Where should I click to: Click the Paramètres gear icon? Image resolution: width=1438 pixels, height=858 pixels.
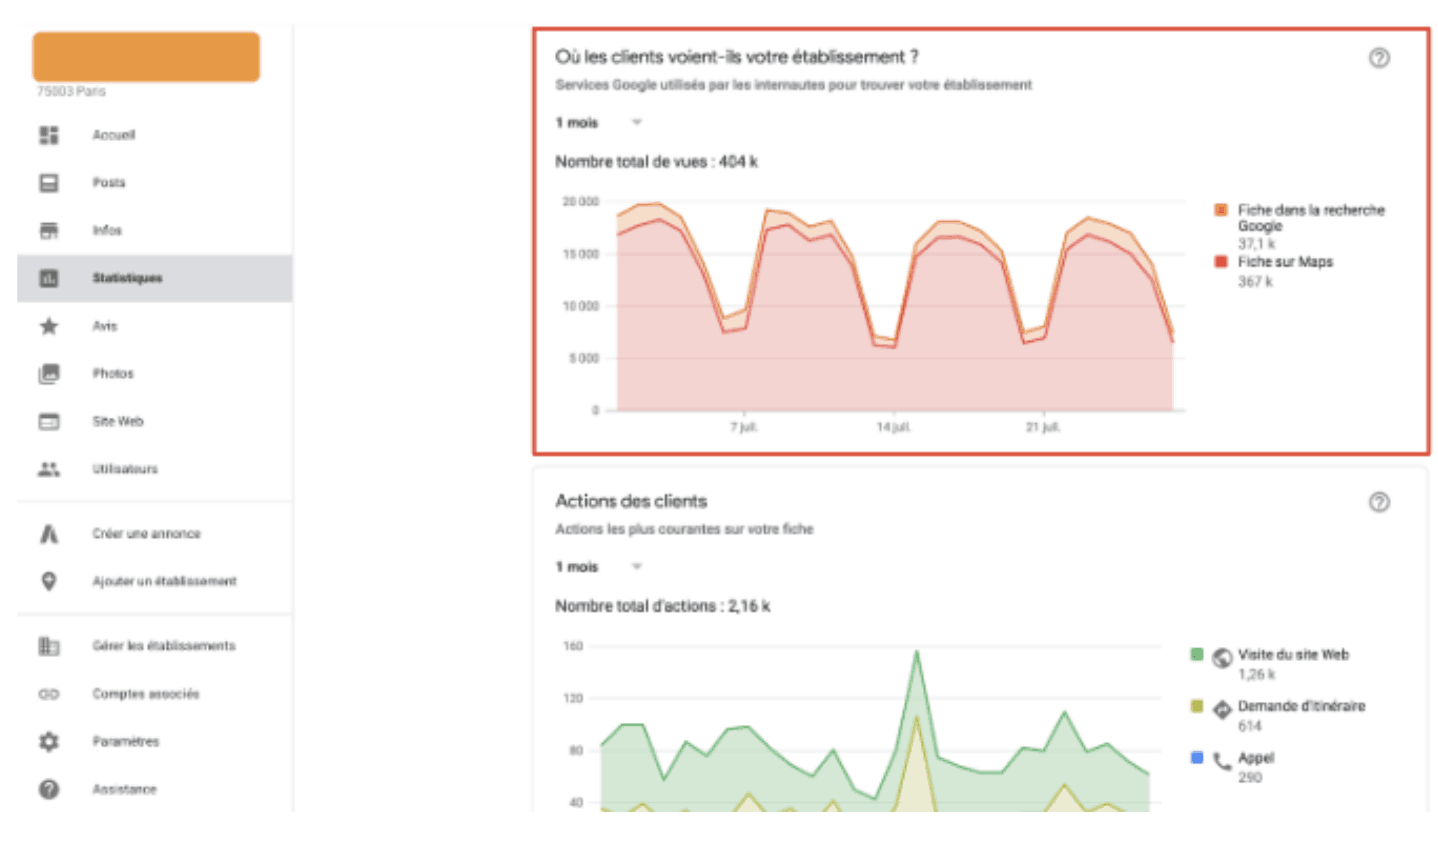(x=49, y=742)
